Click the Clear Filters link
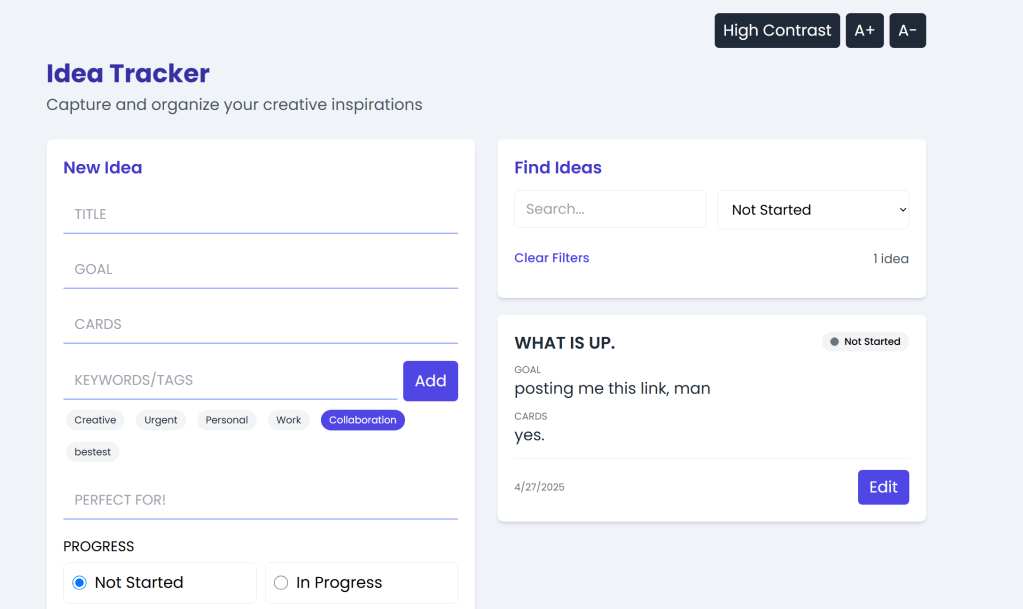 click(x=551, y=258)
